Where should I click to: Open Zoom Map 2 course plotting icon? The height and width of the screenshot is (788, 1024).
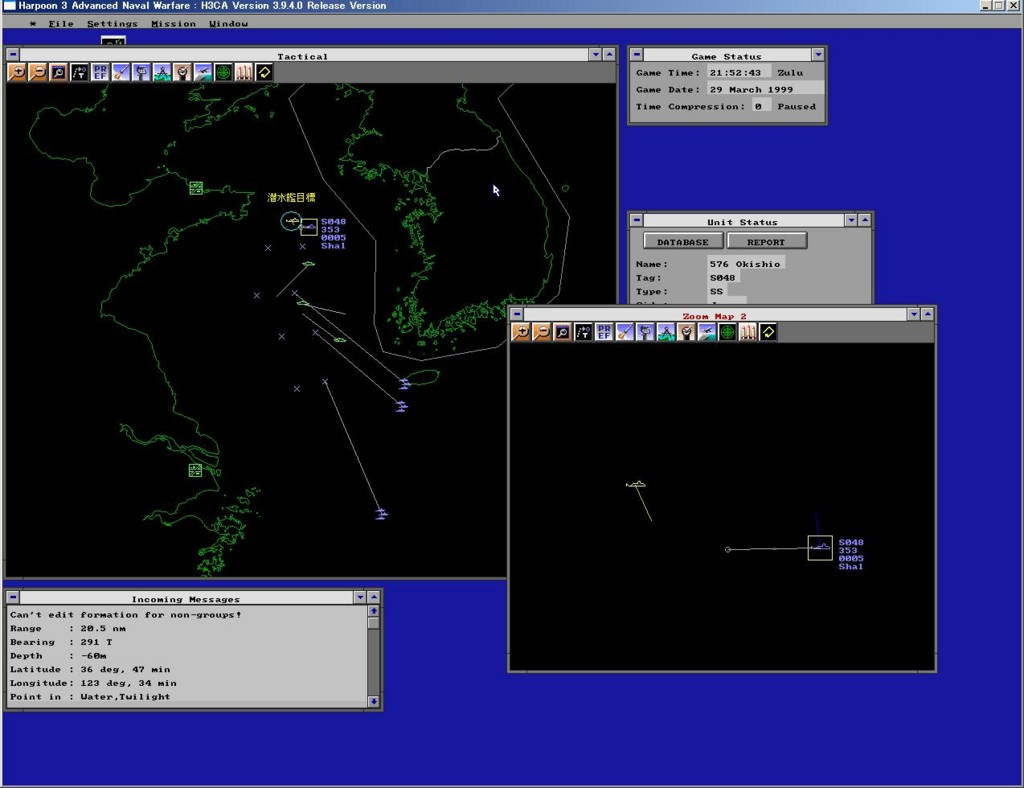tap(583, 332)
